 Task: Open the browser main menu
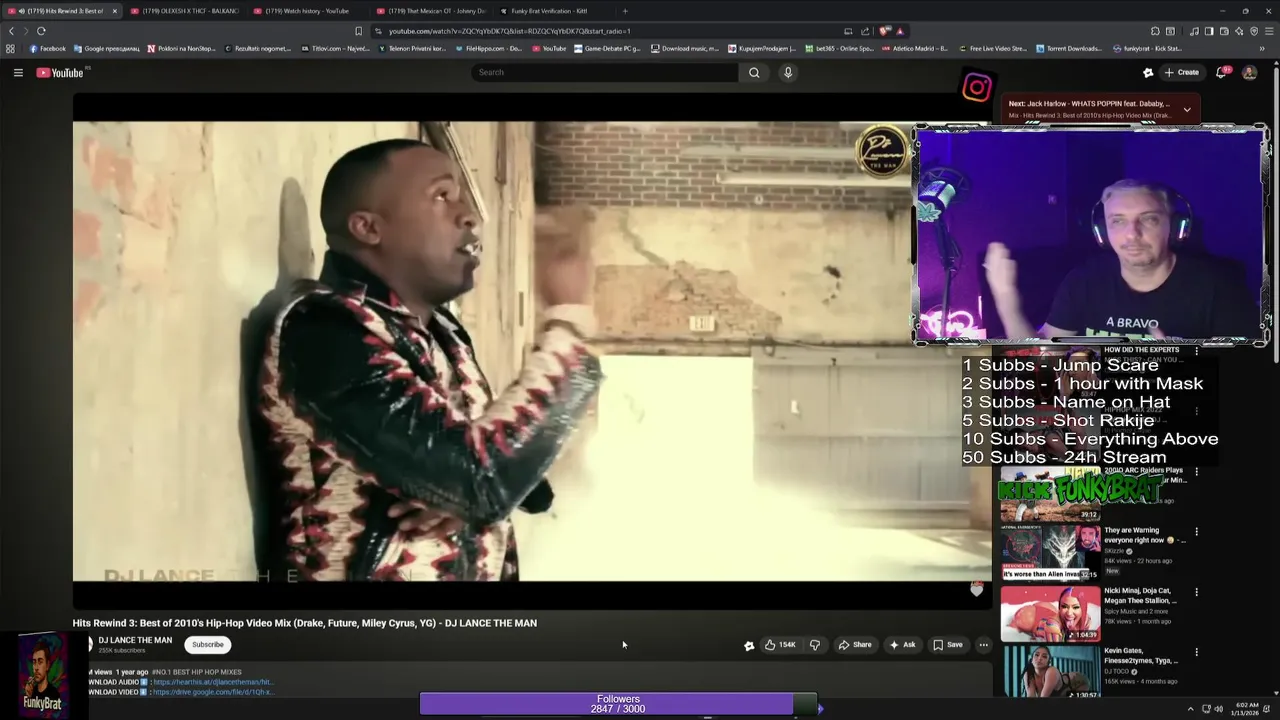coord(1269,31)
